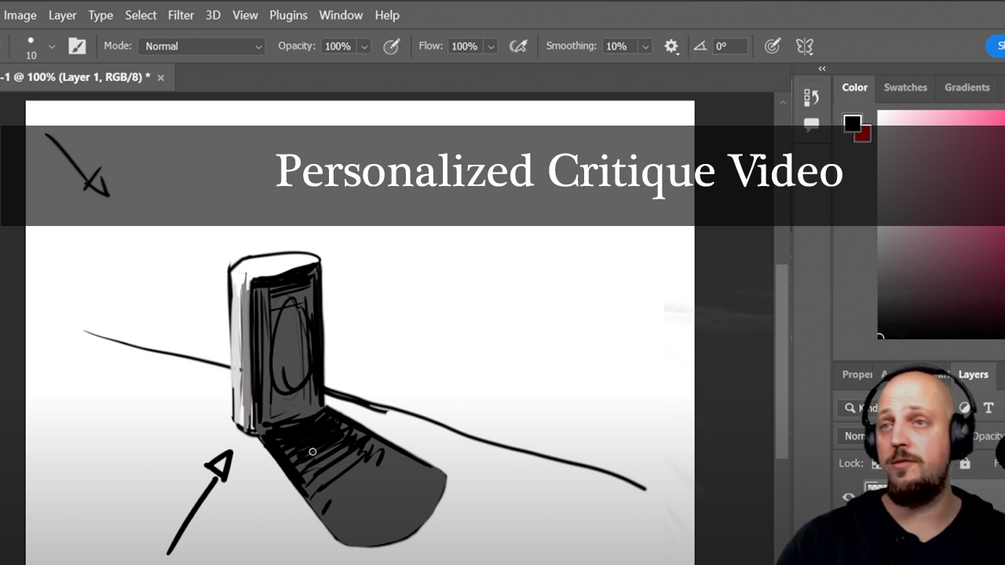Switch to the Properties panel tab
Viewport: 1005px width, 565px height.
tap(857, 375)
